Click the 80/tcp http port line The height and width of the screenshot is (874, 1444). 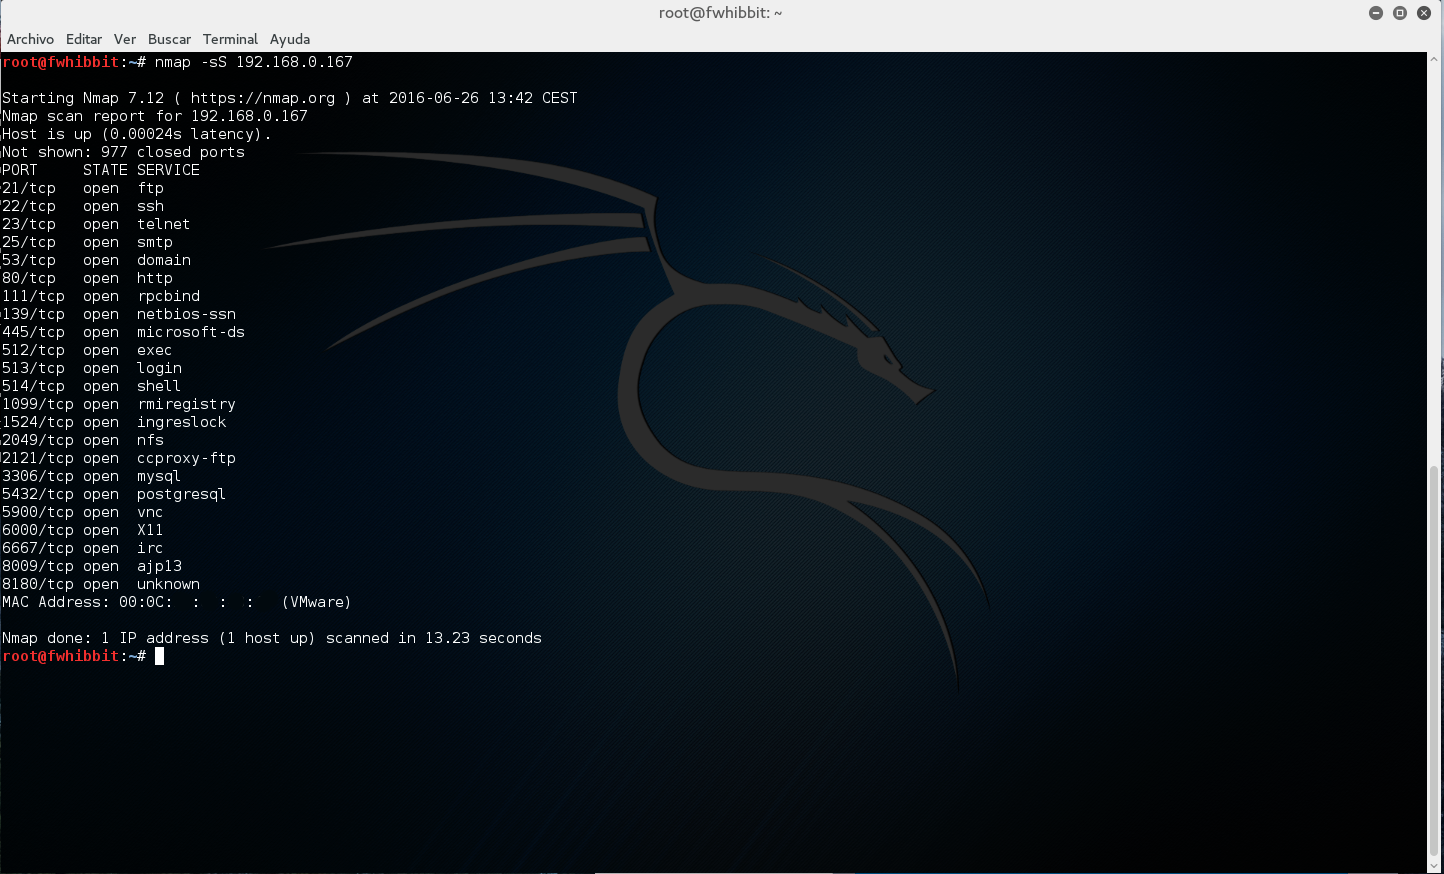coord(87,278)
